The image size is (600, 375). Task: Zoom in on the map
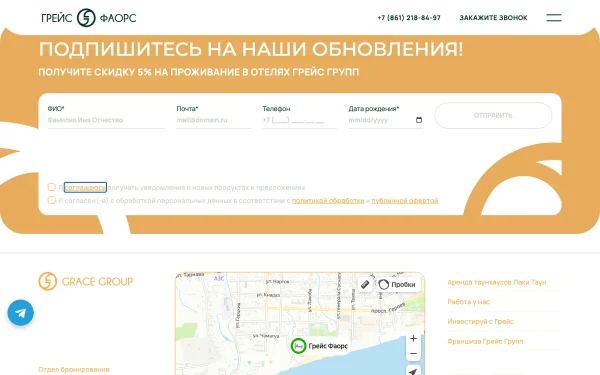click(x=413, y=339)
